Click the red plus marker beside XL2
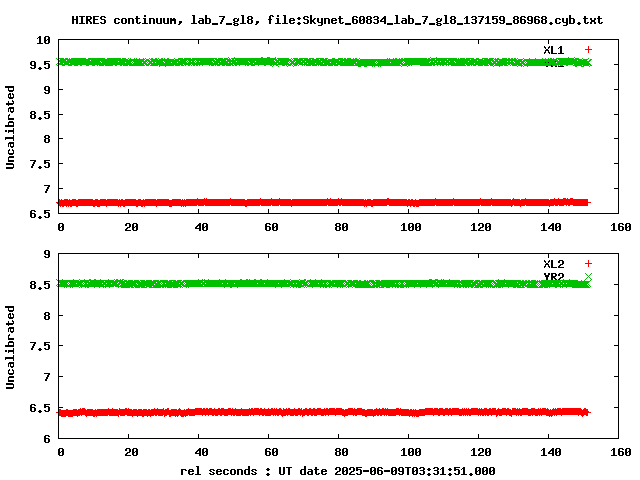Viewport: 640px width, 480px height. click(x=588, y=264)
